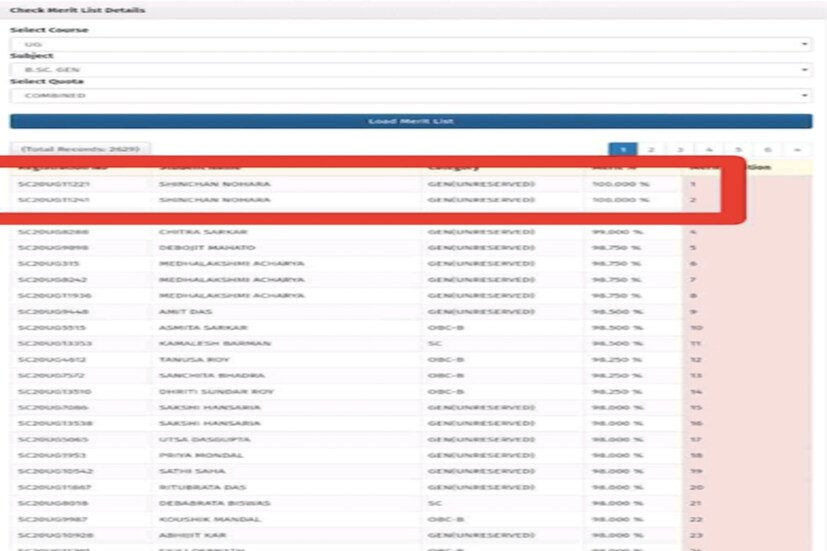This screenshot has width=827, height=551.
Task: Click the next page arrow in pagination
Action: tap(796, 149)
